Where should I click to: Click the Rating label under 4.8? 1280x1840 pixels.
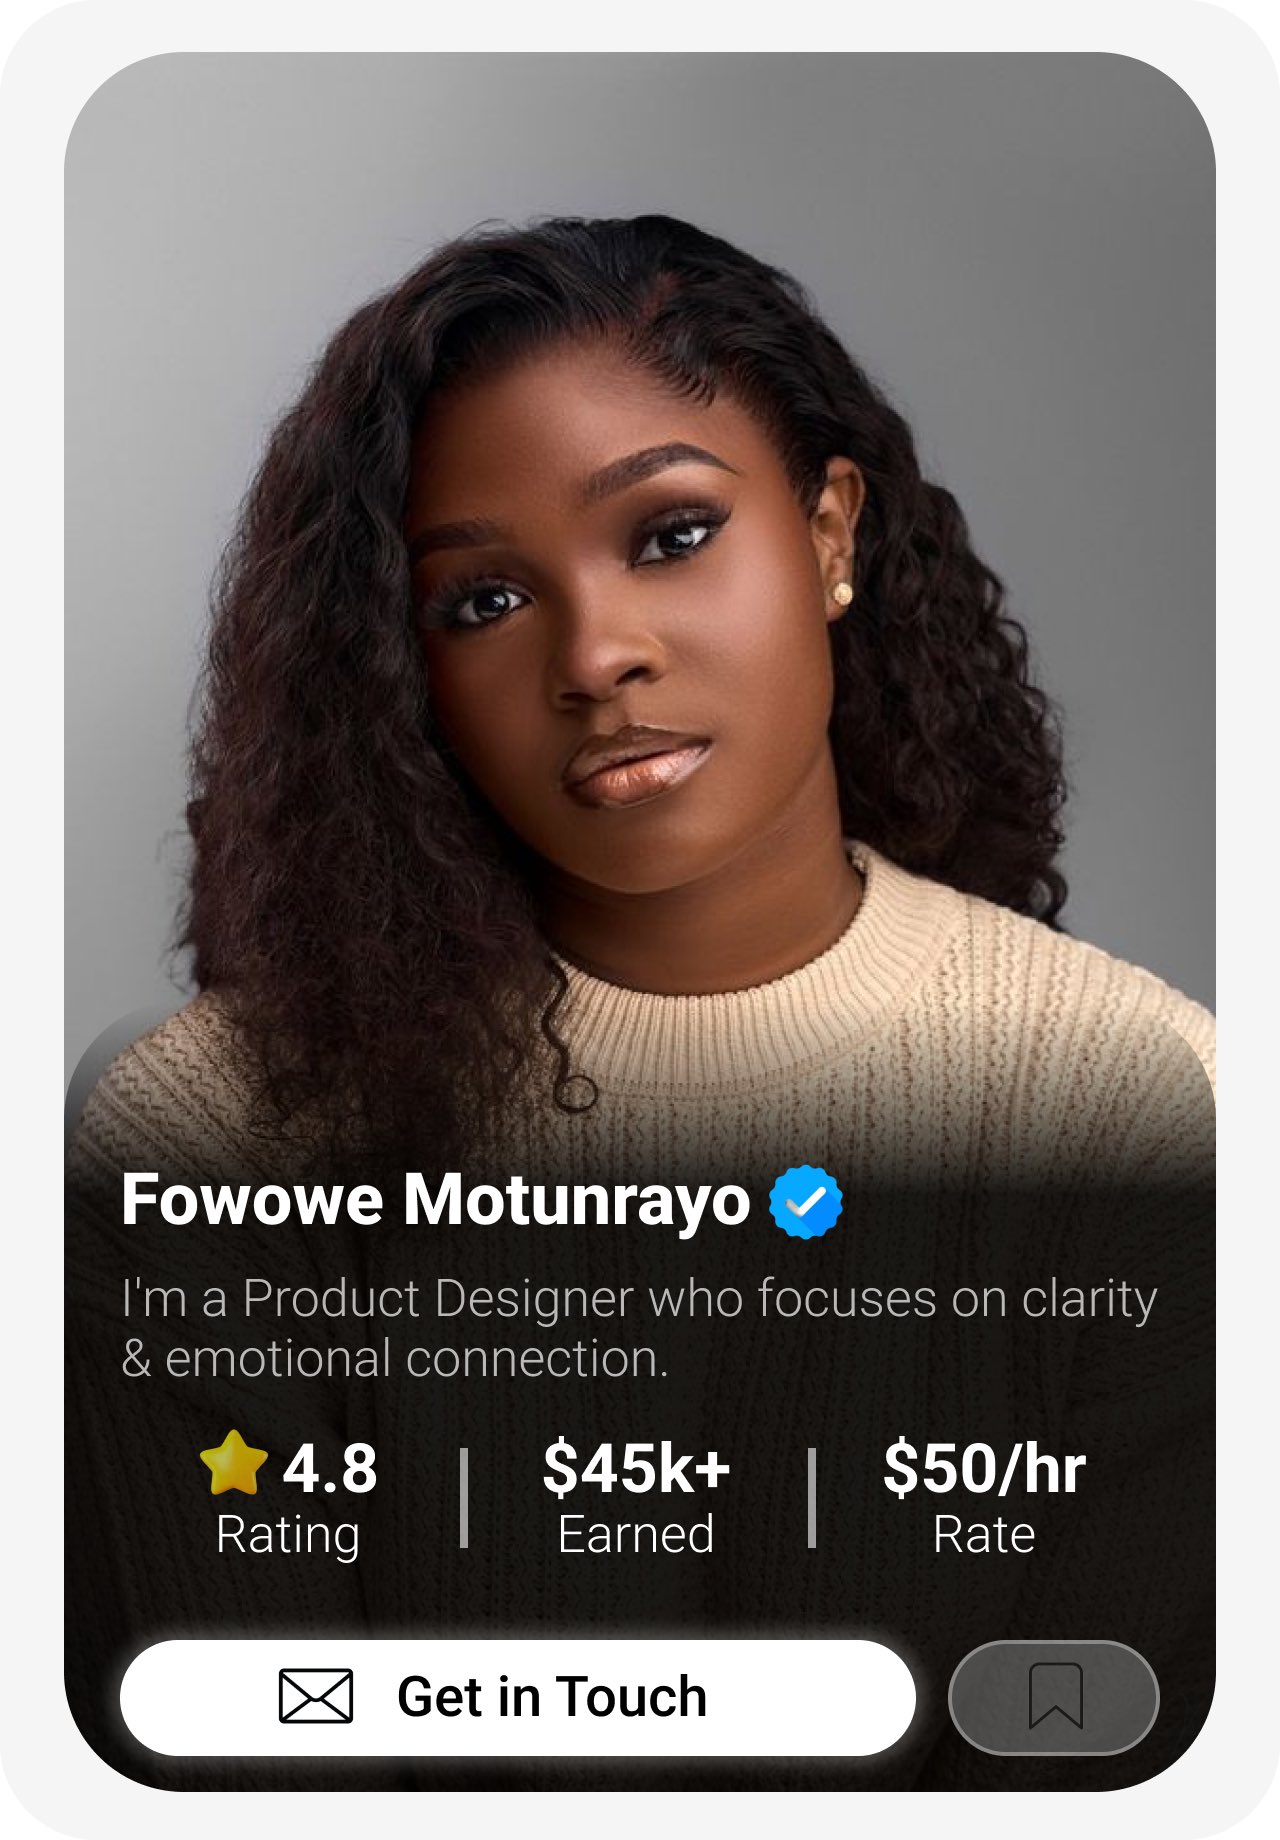288,1535
